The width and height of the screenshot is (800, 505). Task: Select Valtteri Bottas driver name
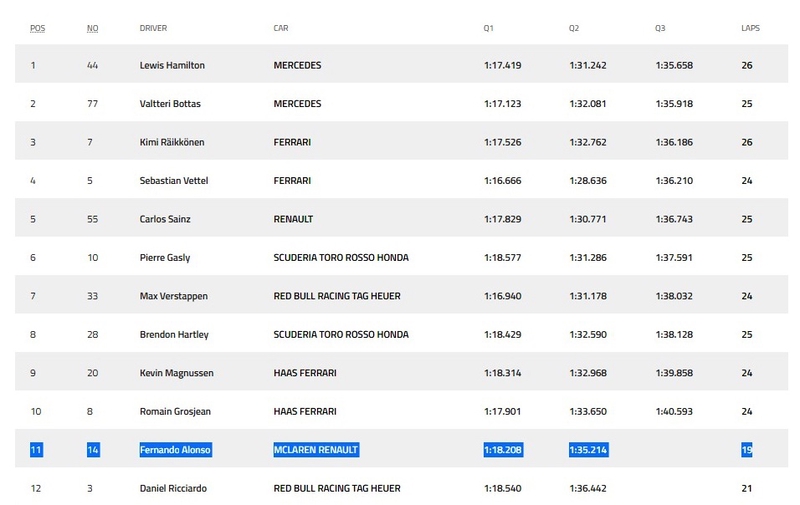[x=170, y=104]
